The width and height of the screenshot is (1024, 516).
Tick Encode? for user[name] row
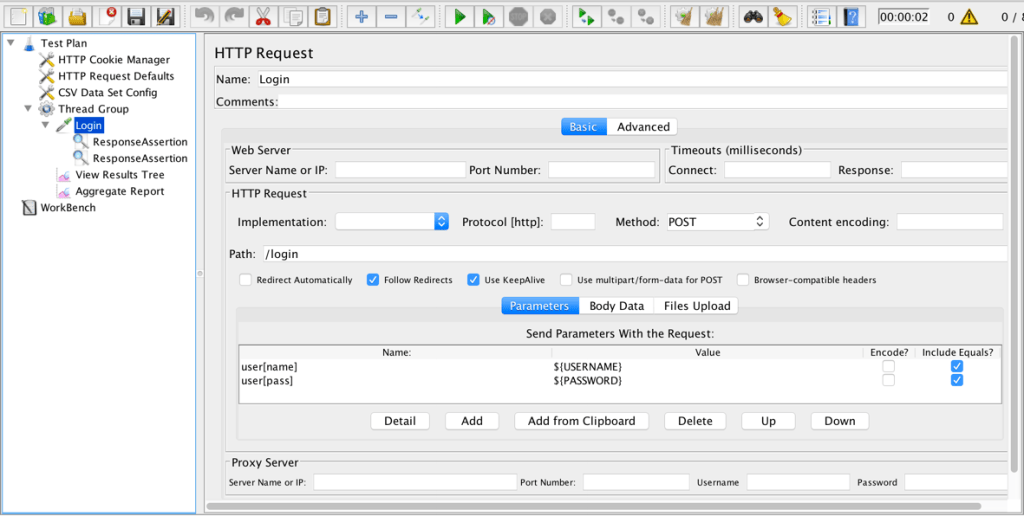[889, 366]
